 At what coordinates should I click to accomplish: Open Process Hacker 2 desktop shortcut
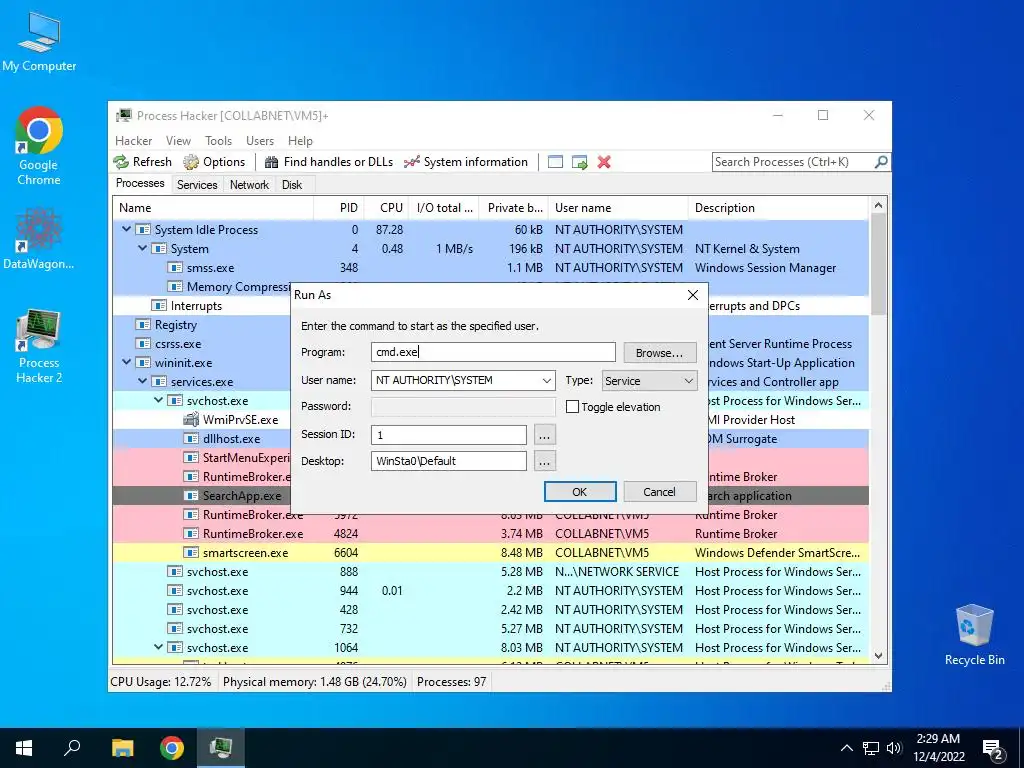(39, 346)
